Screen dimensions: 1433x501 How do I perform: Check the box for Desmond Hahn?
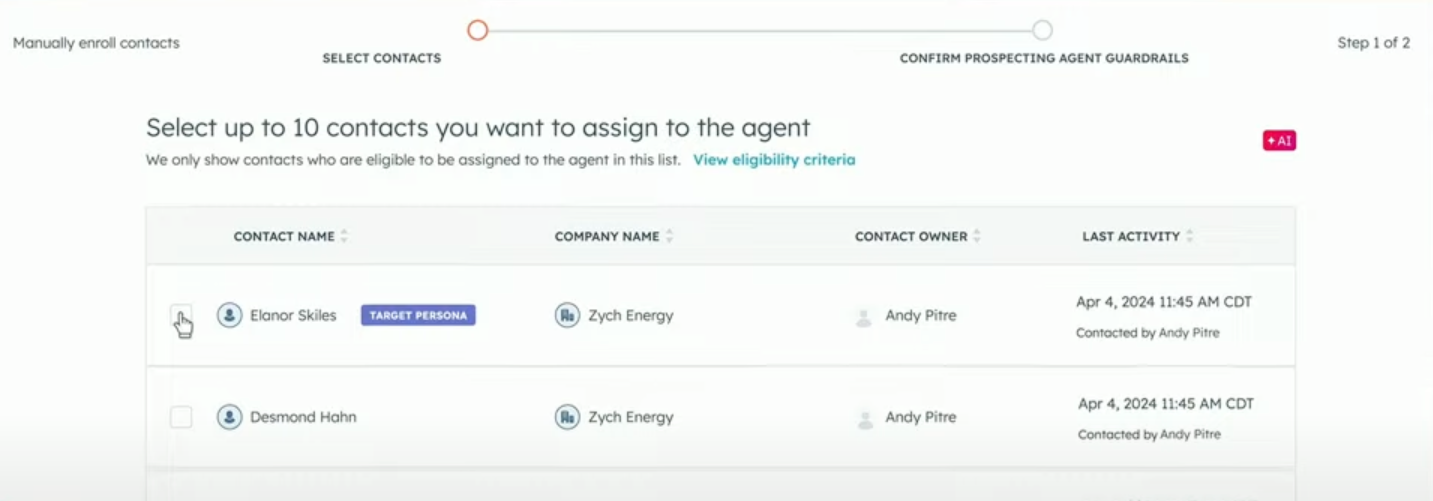[181, 417]
